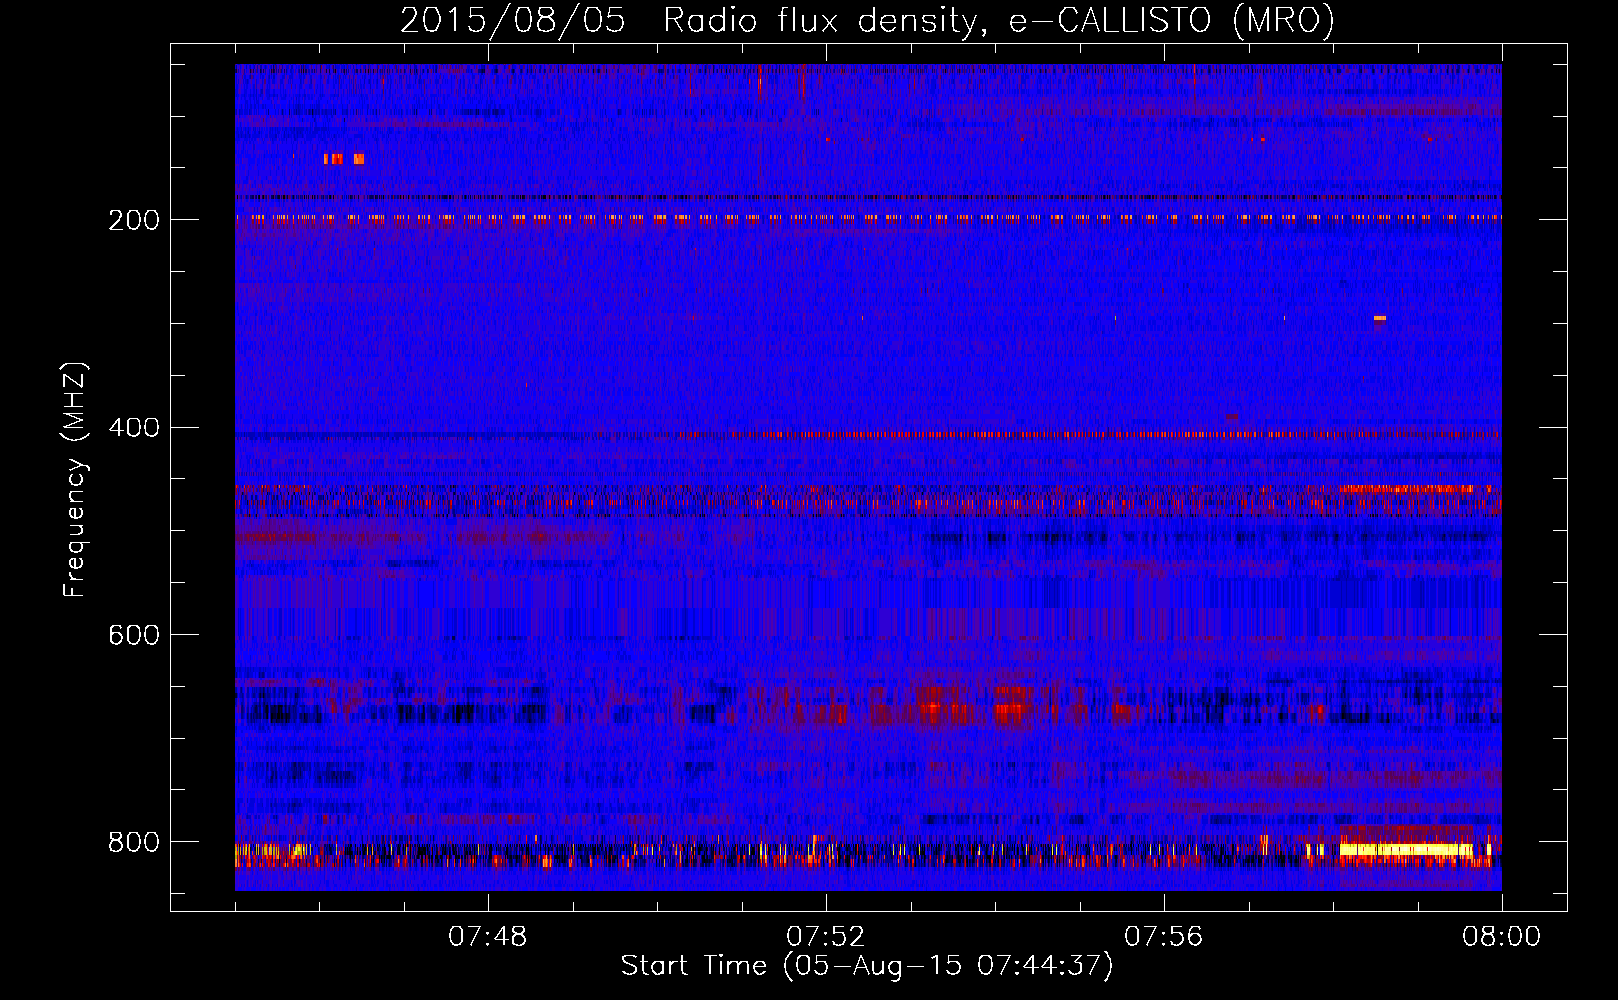Click the 07:56 time tick label
This screenshot has height=1000, width=1618.
point(1164,937)
